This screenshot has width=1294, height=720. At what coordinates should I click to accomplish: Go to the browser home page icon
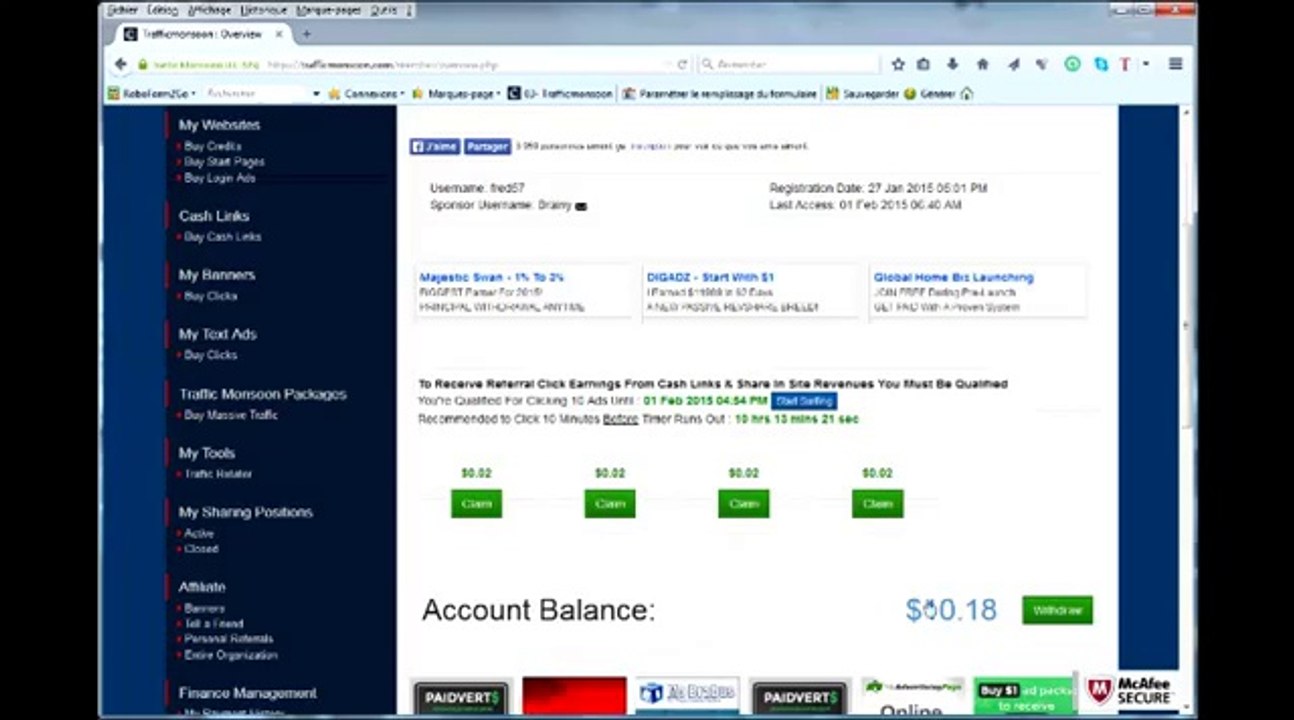click(x=983, y=64)
